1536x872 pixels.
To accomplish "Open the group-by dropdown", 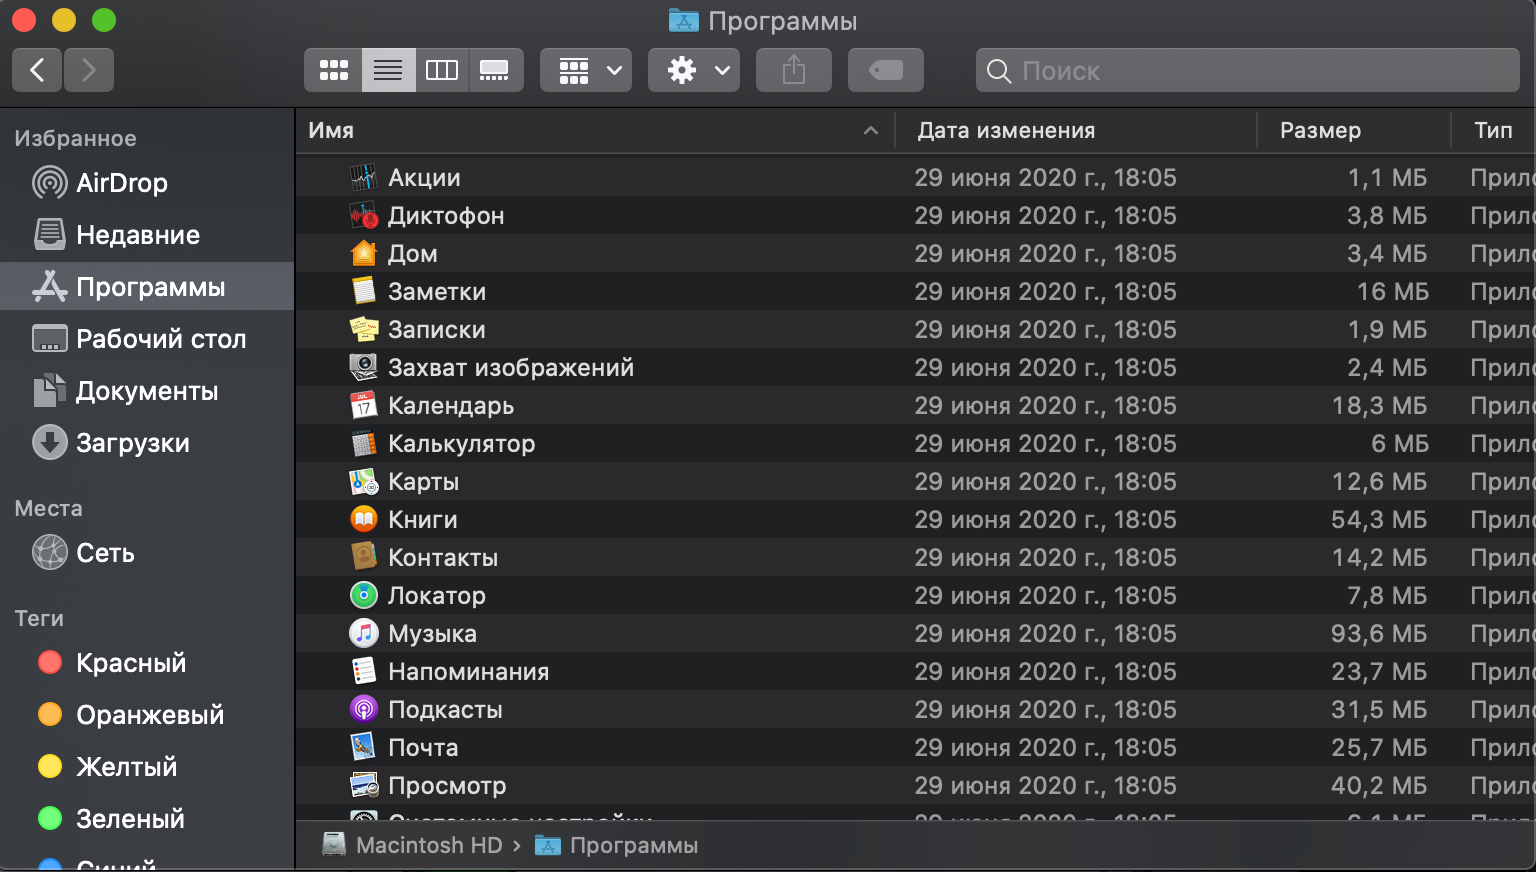I will point(586,70).
